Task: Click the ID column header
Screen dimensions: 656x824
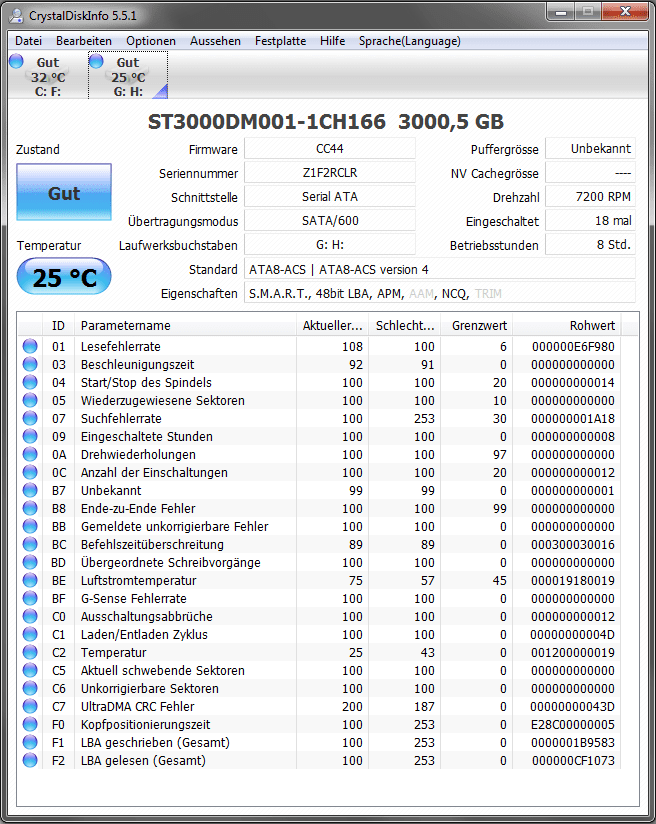Action: [58, 325]
